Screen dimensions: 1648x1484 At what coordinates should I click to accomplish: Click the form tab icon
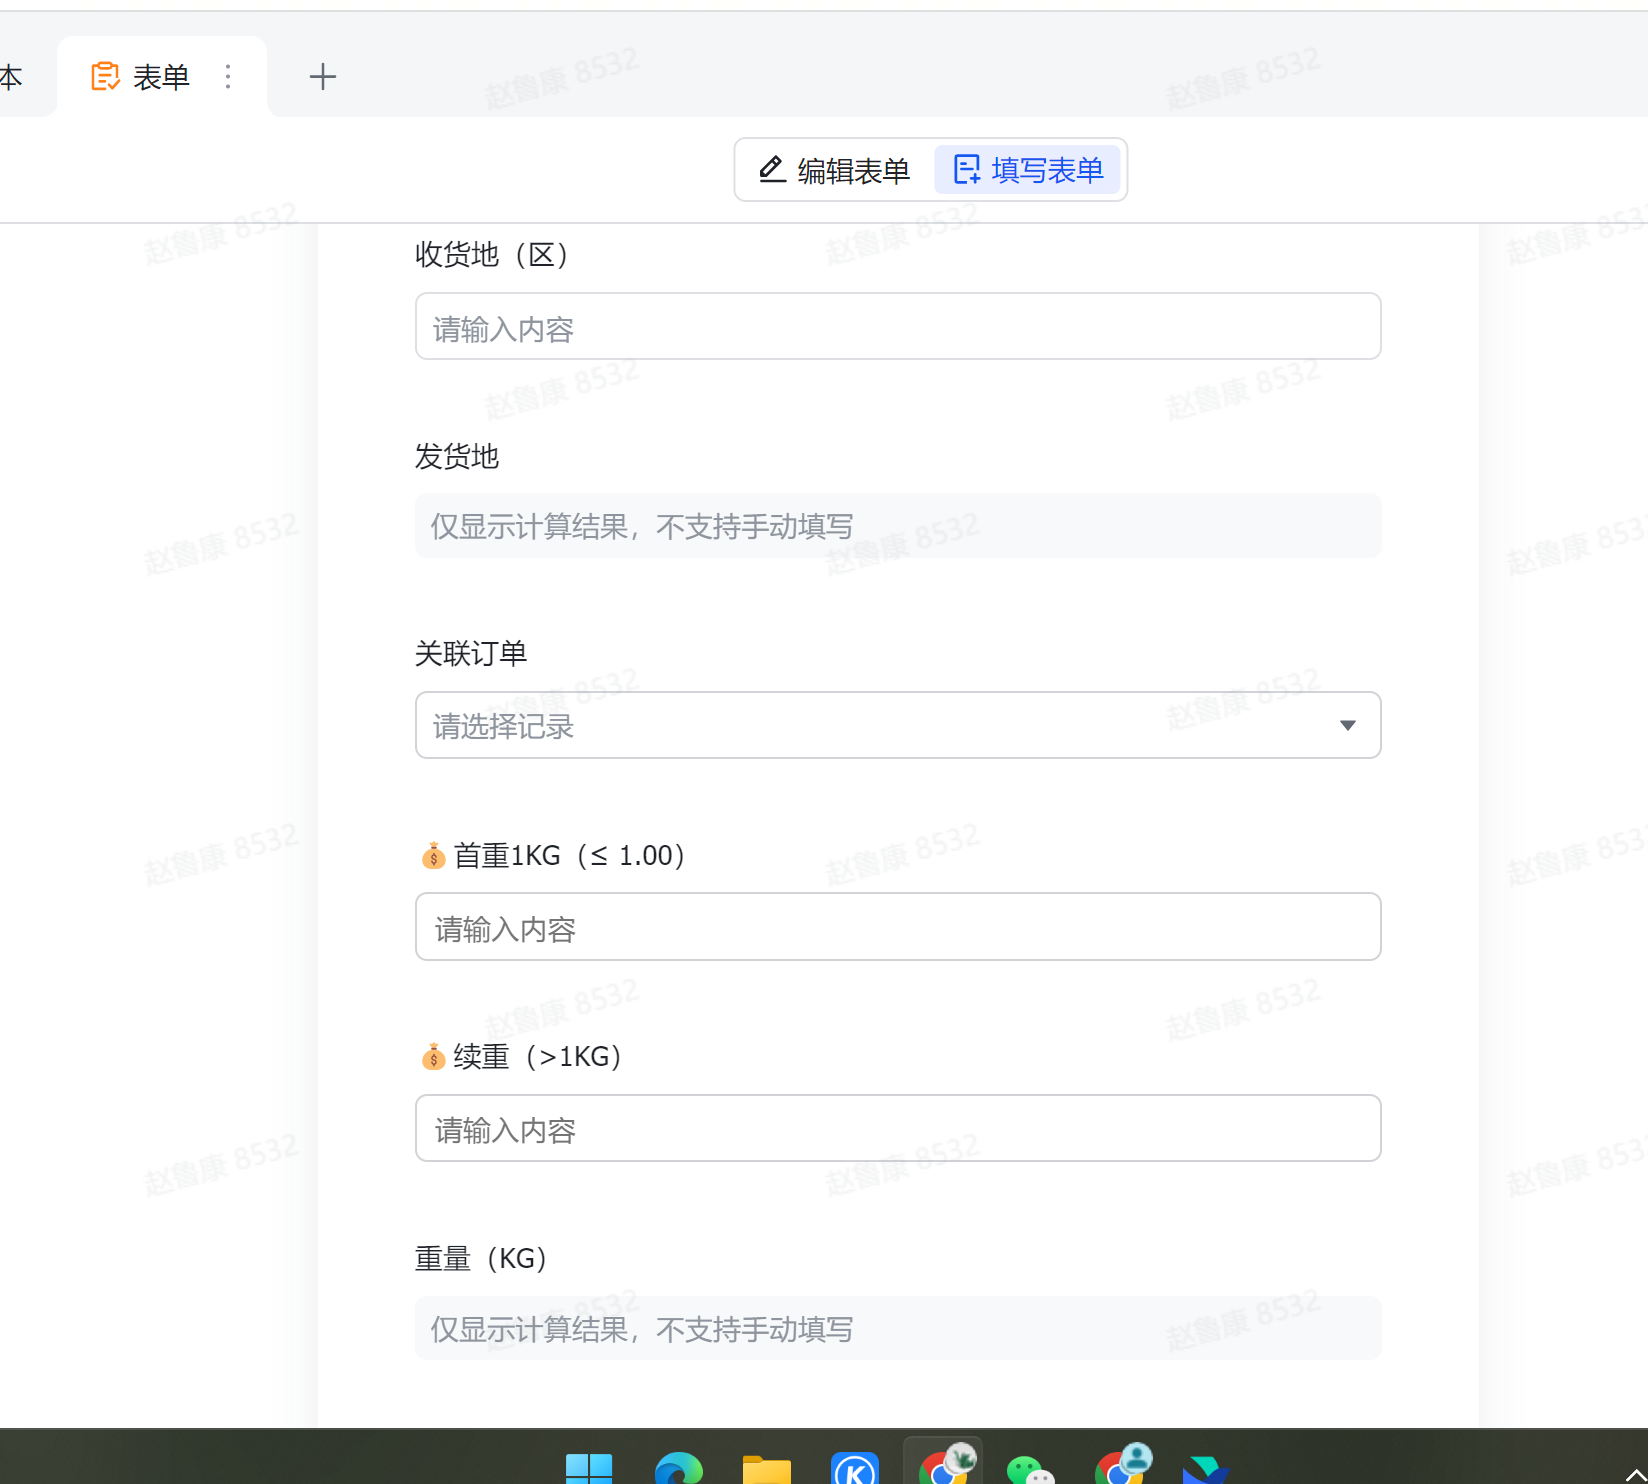[105, 77]
